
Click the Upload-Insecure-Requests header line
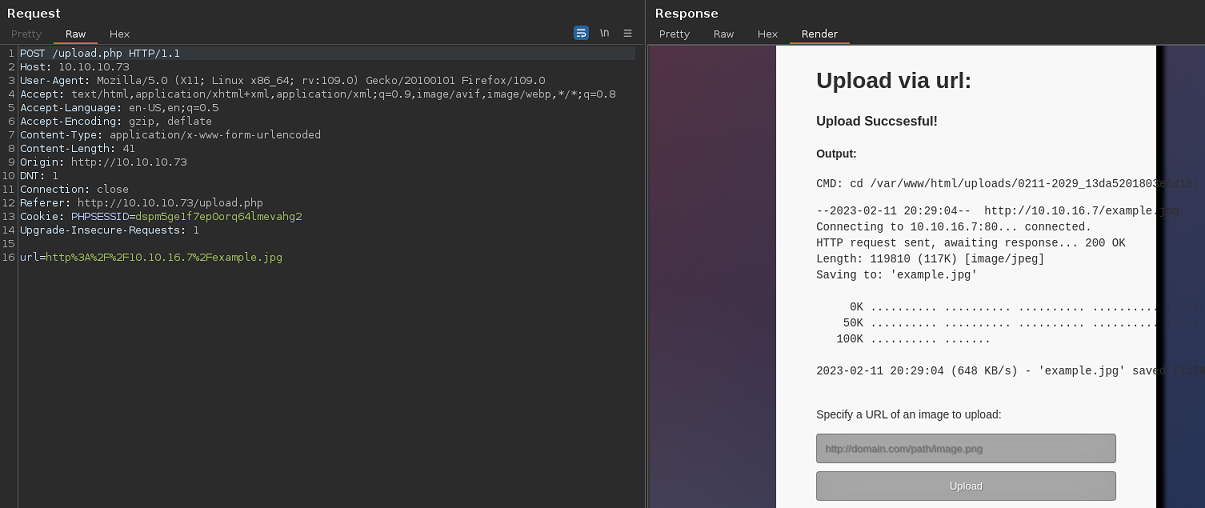(x=109, y=230)
